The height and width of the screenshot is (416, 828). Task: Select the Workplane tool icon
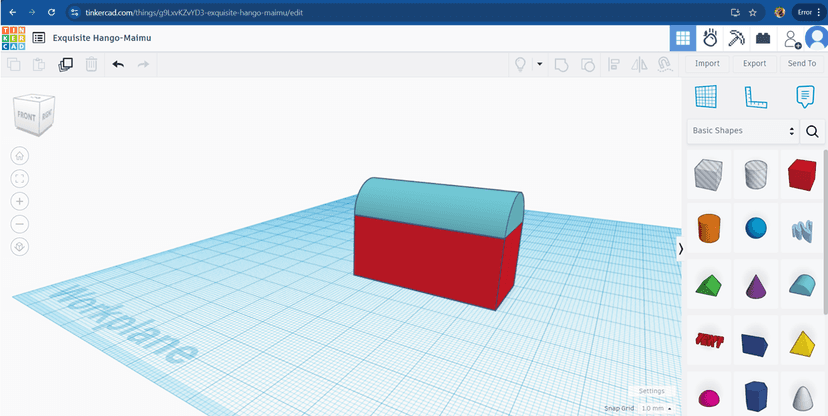[706, 97]
